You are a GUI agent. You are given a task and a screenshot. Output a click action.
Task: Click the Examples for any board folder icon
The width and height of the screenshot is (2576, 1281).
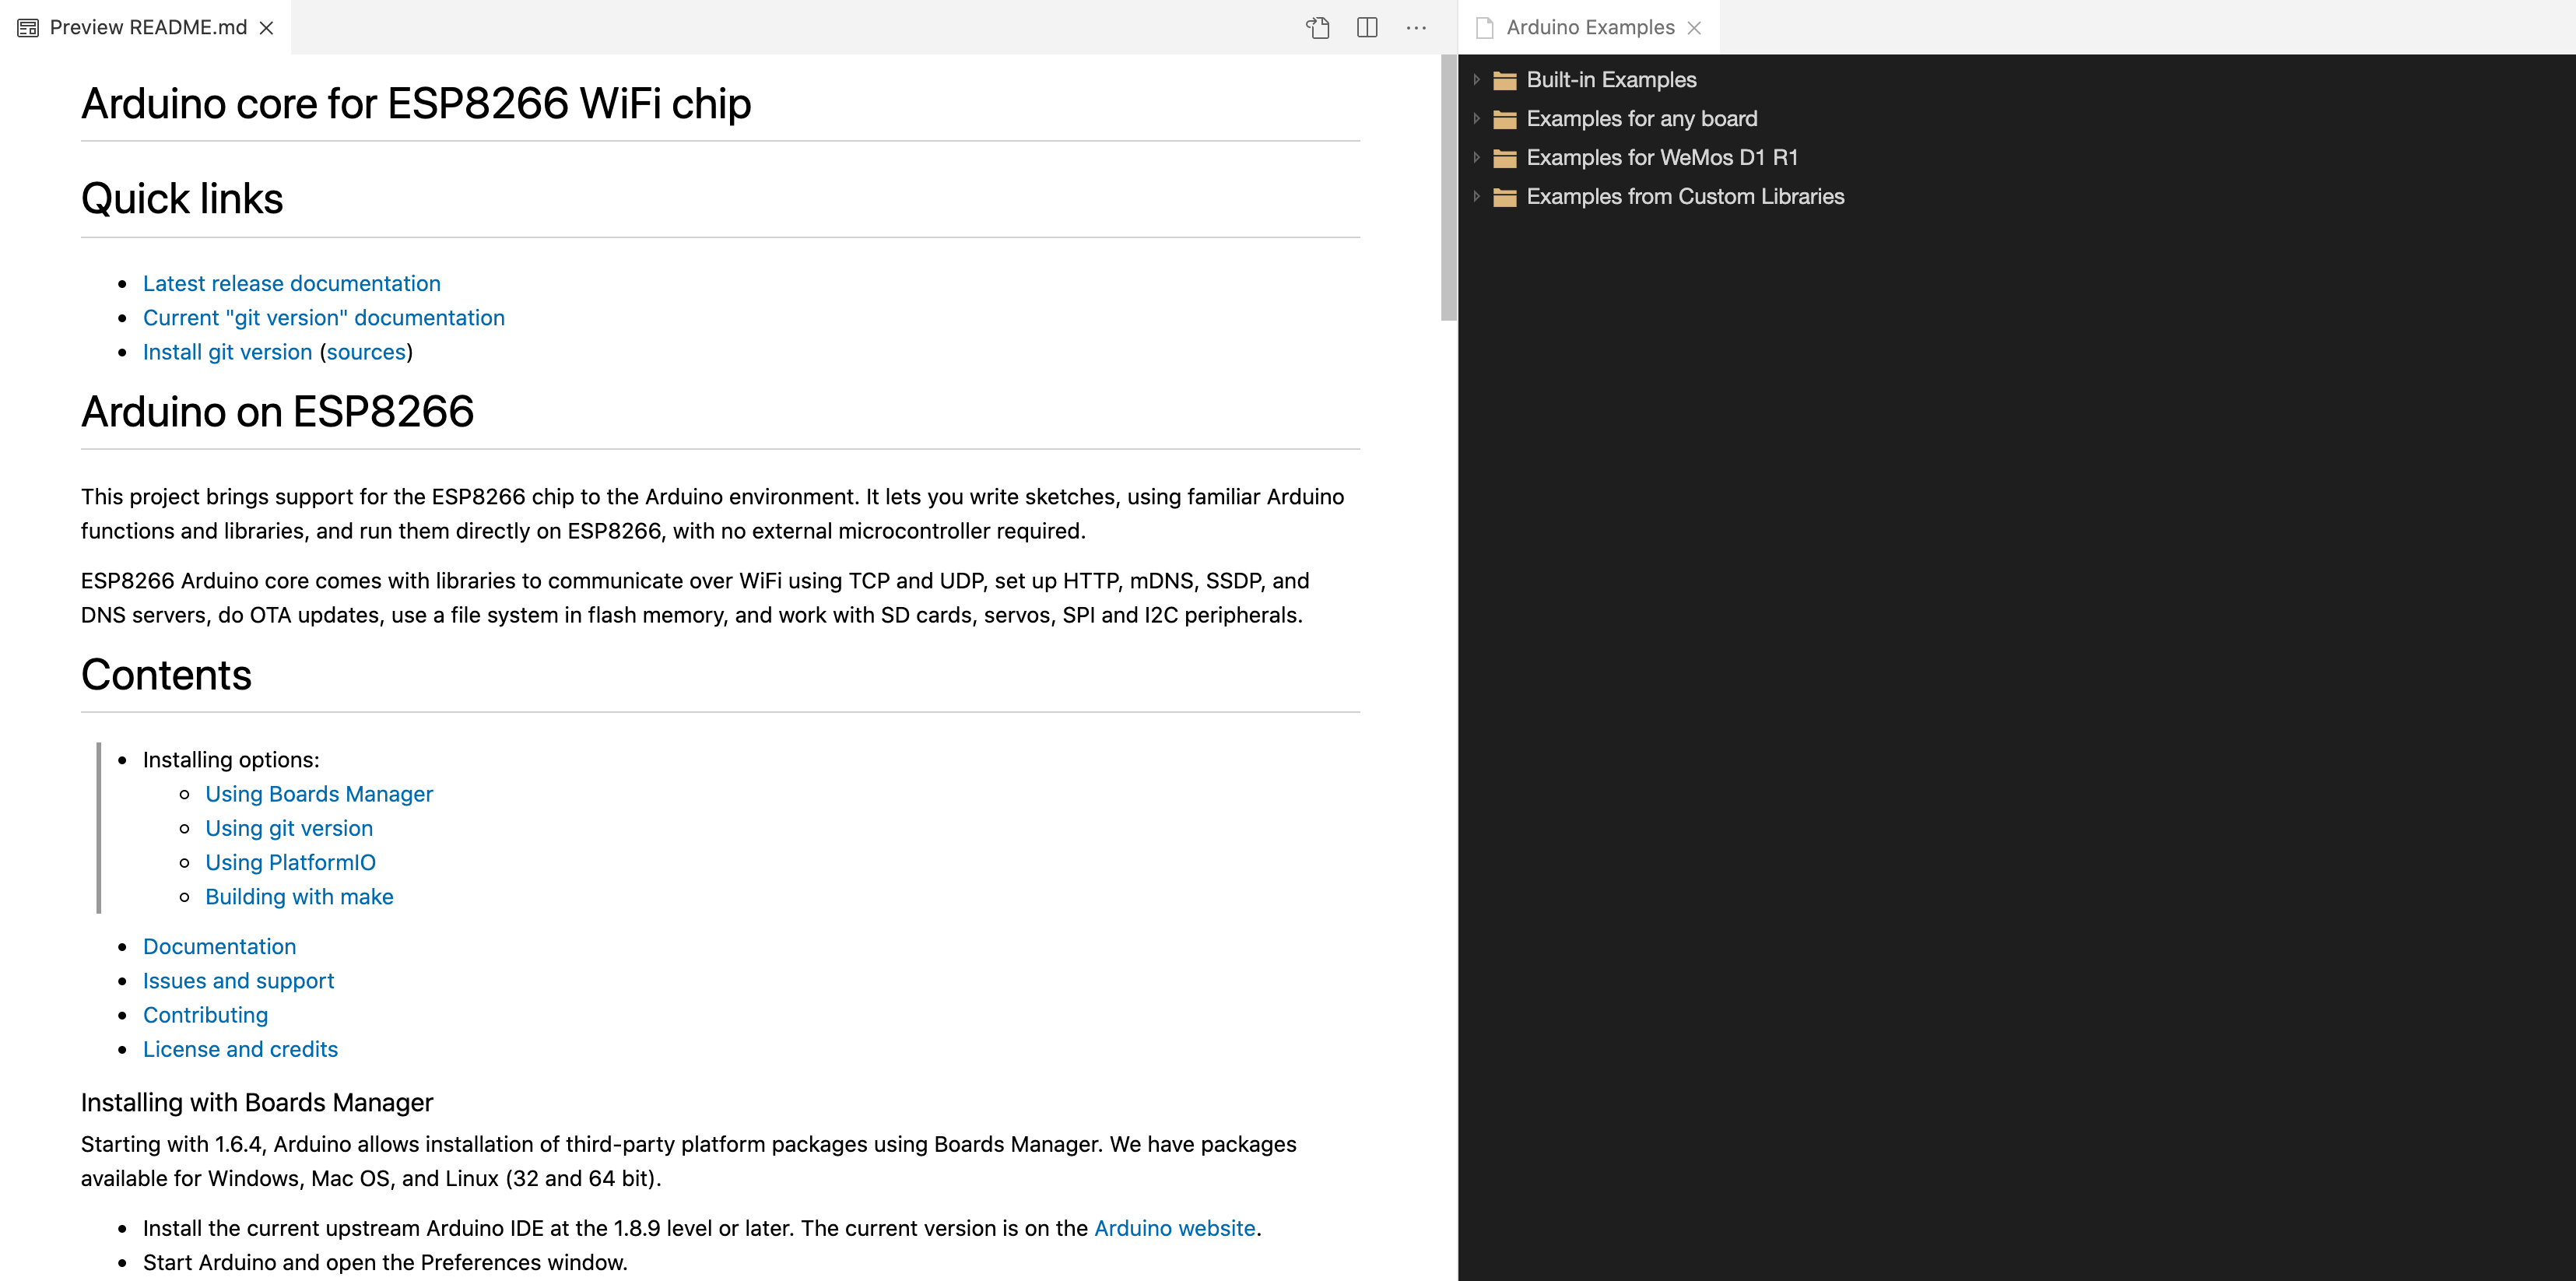pyautogui.click(x=1505, y=117)
